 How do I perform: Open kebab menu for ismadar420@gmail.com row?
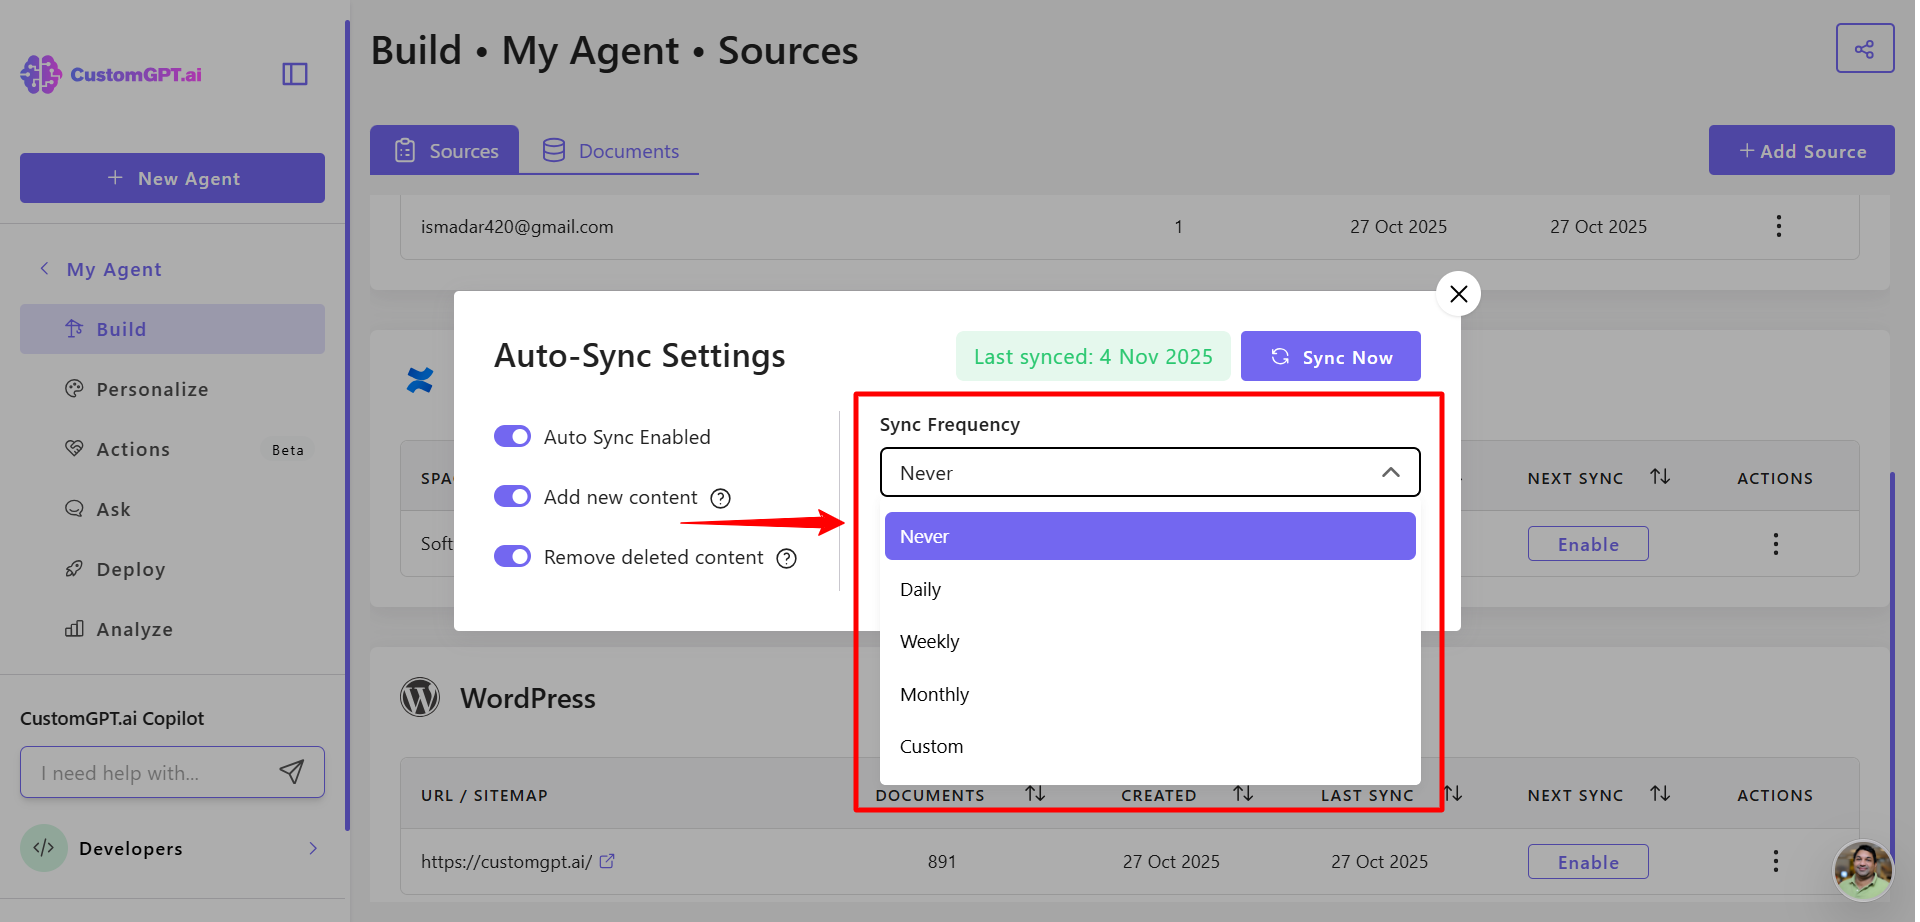(x=1779, y=226)
